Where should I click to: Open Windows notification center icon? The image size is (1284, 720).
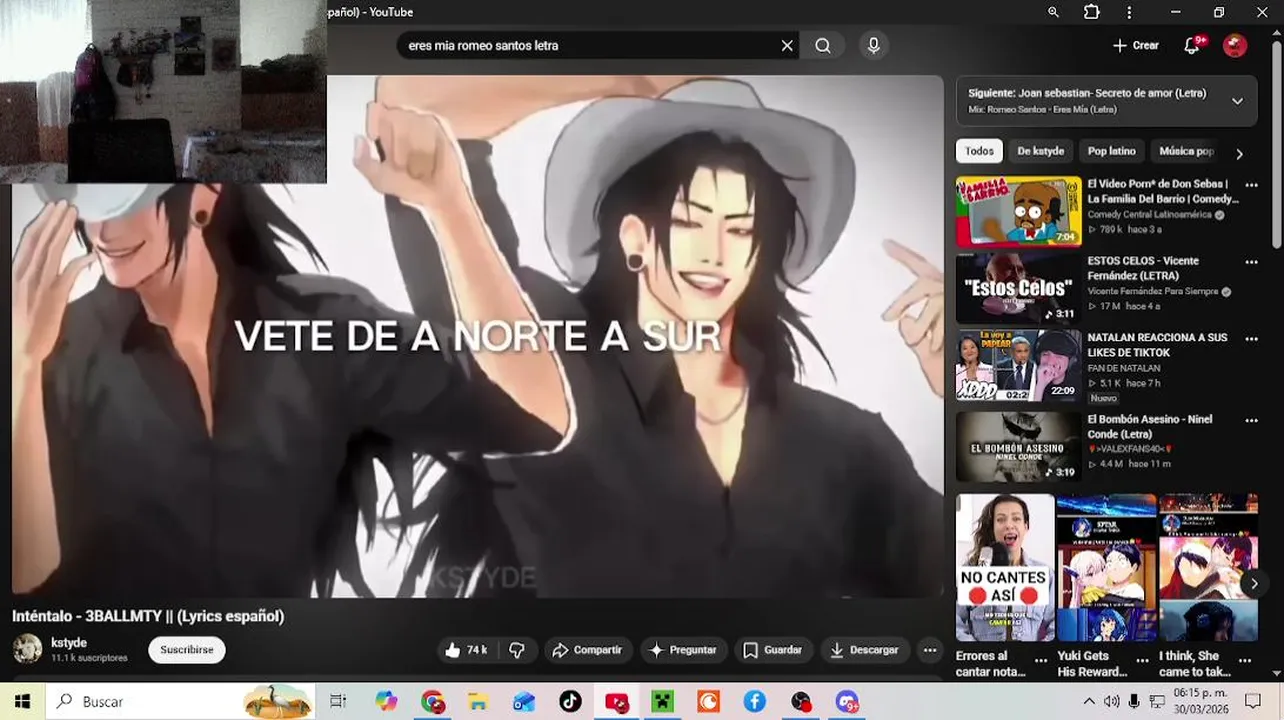(1253, 702)
